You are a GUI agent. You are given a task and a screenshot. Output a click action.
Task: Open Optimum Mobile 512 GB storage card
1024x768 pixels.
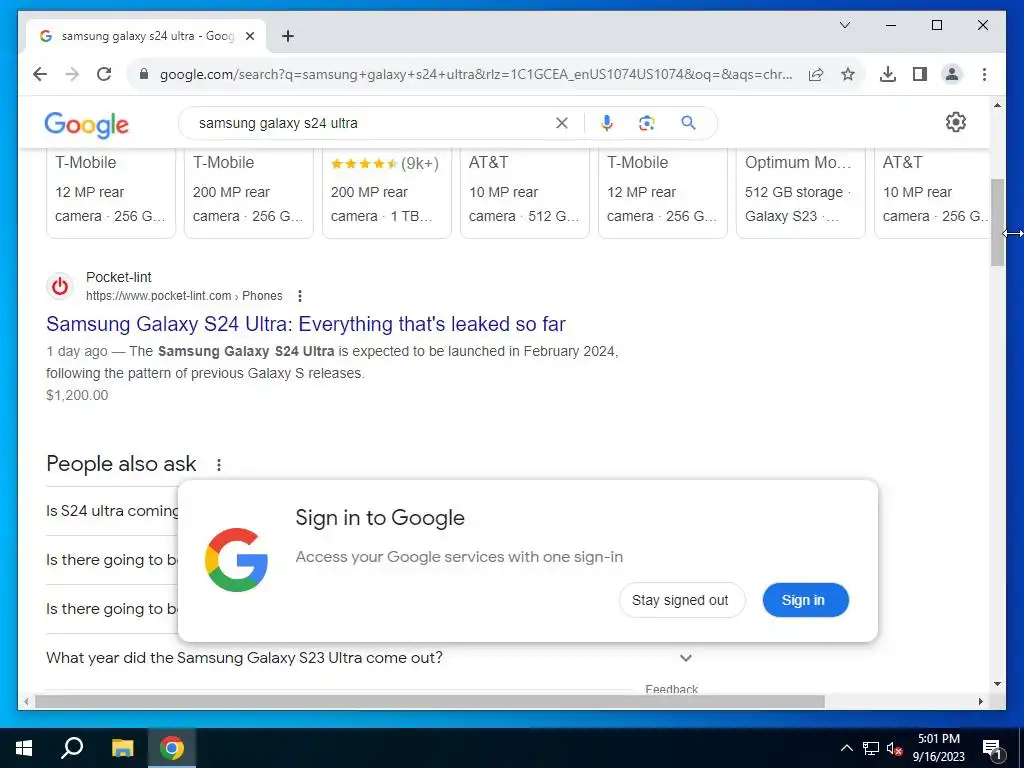coord(801,193)
